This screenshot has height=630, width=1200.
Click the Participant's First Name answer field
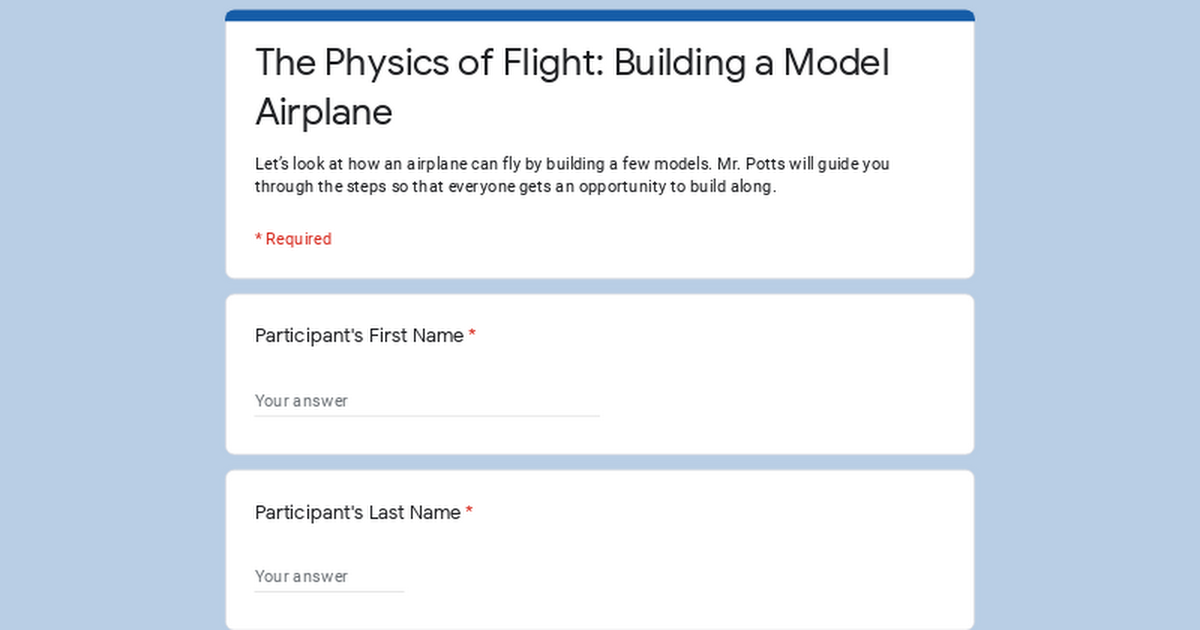pyautogui.click(x=427, y=401)
